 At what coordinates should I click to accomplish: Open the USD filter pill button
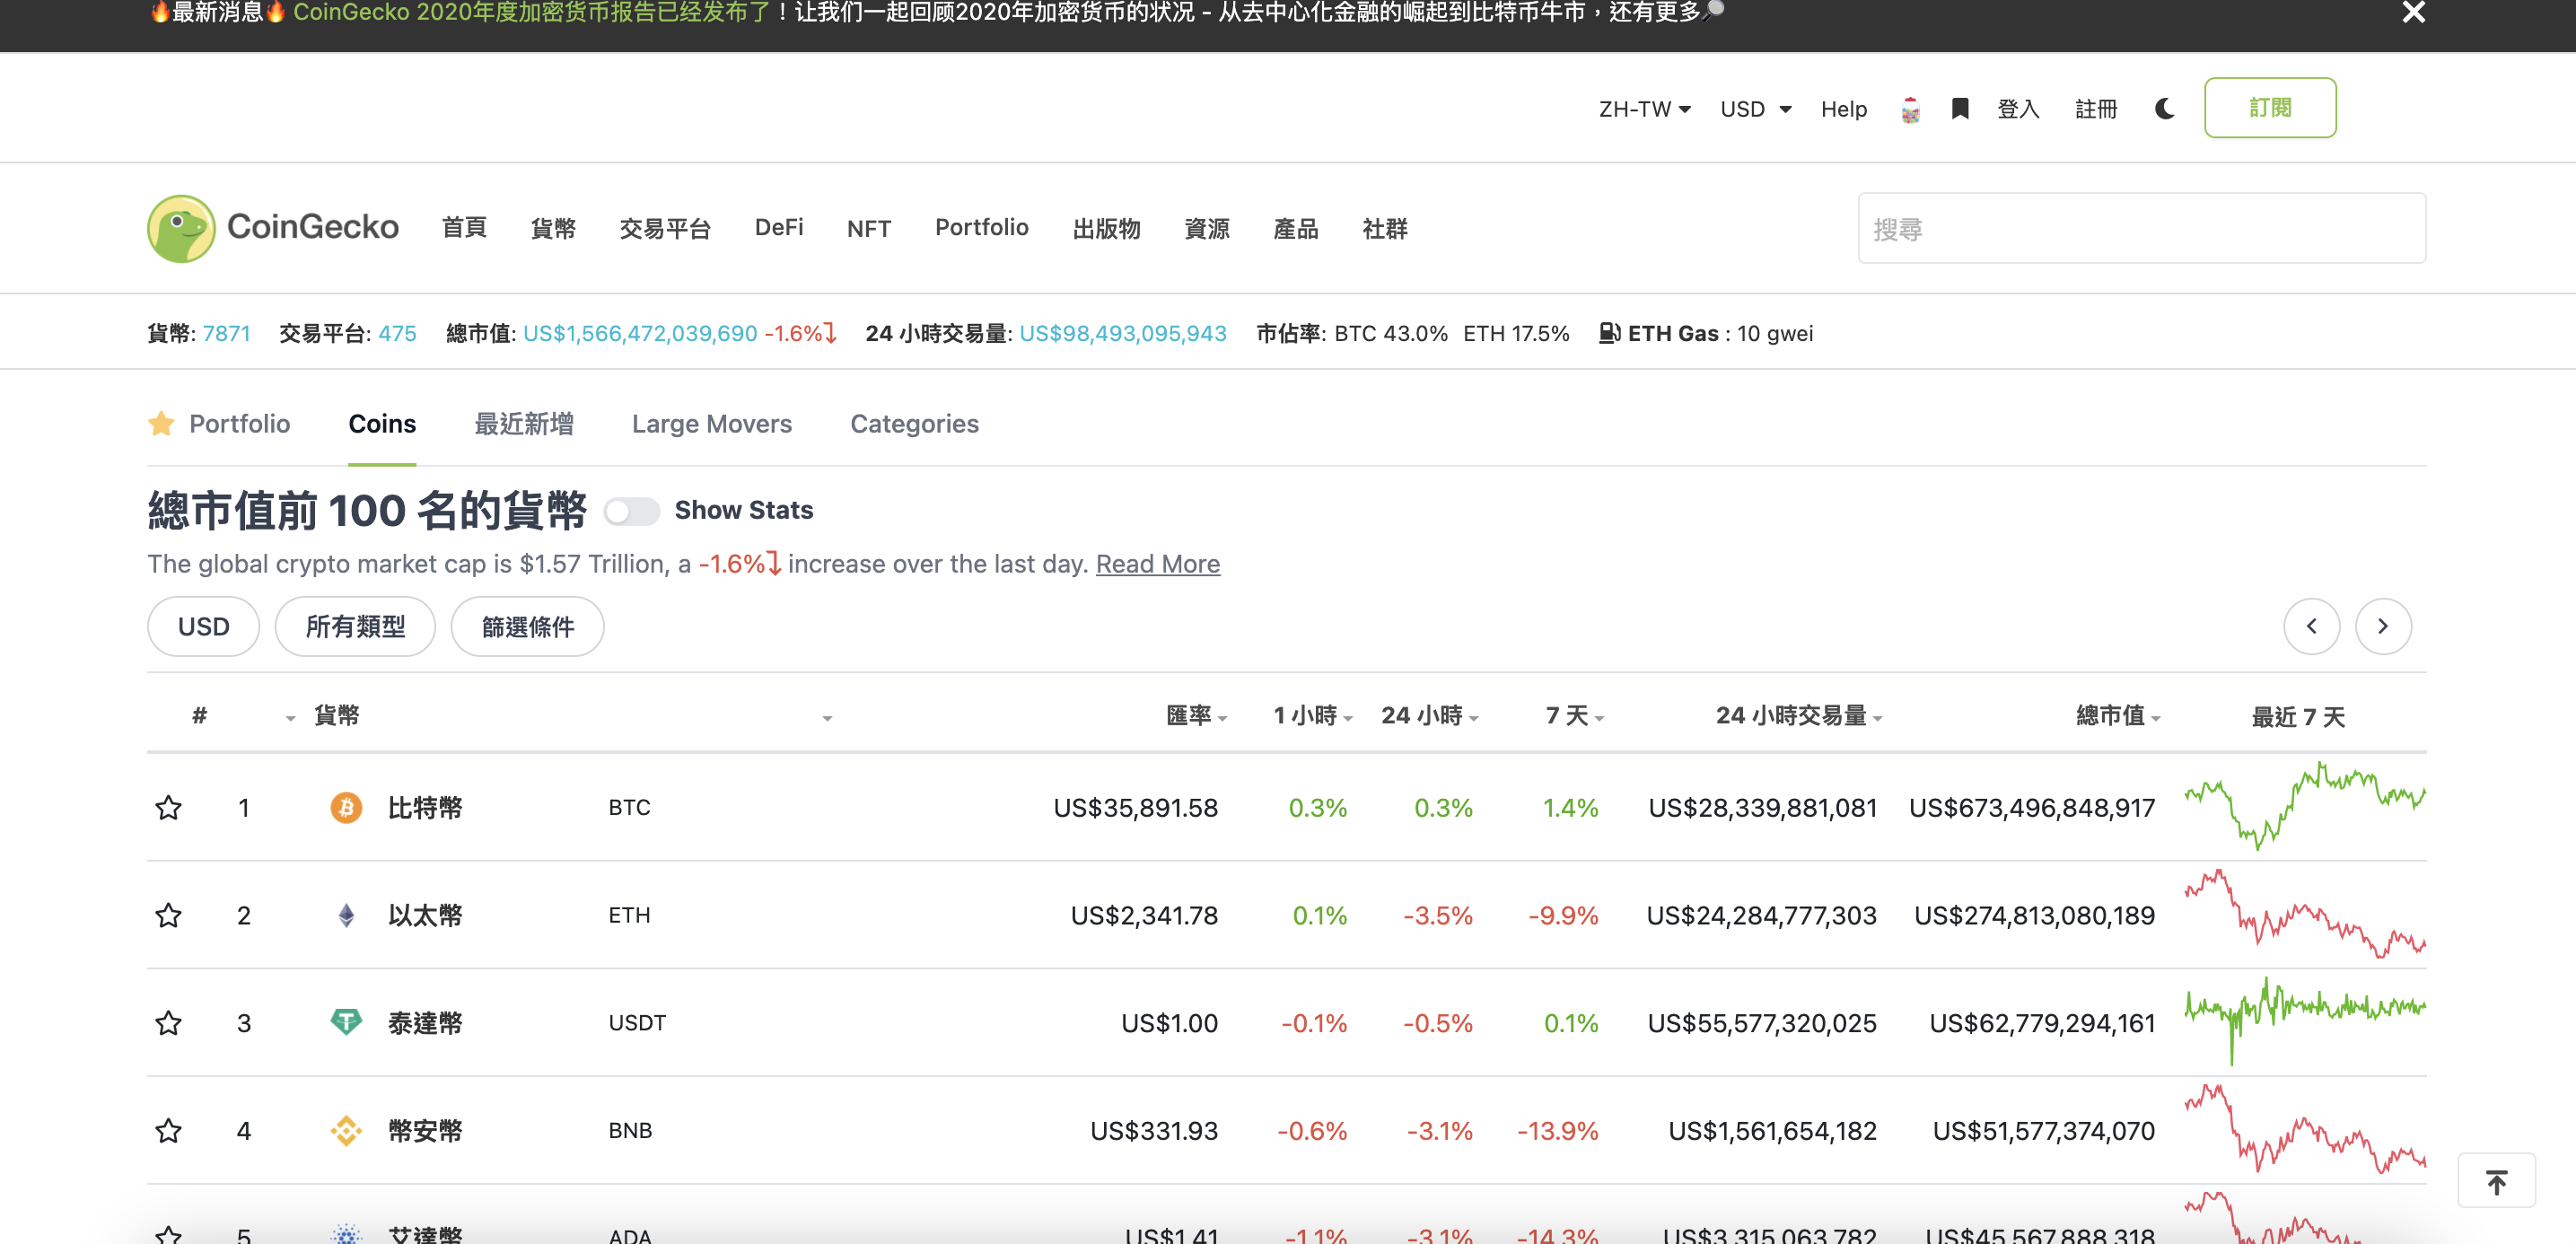(x=204, y=627)
